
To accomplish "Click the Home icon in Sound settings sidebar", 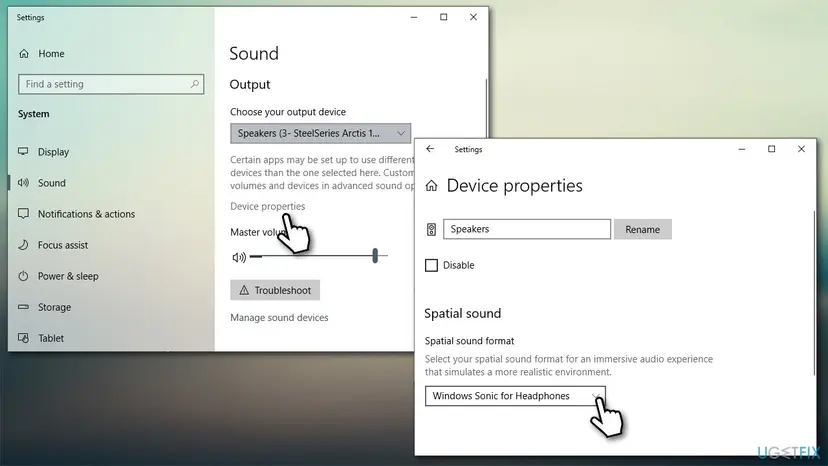I will tap(24, 53).
